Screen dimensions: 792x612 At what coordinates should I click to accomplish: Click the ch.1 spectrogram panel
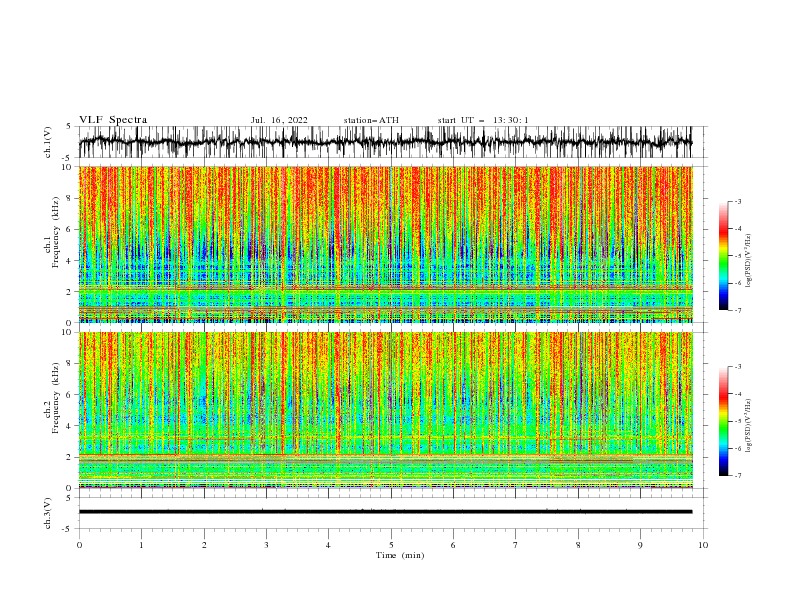[386, 244]
